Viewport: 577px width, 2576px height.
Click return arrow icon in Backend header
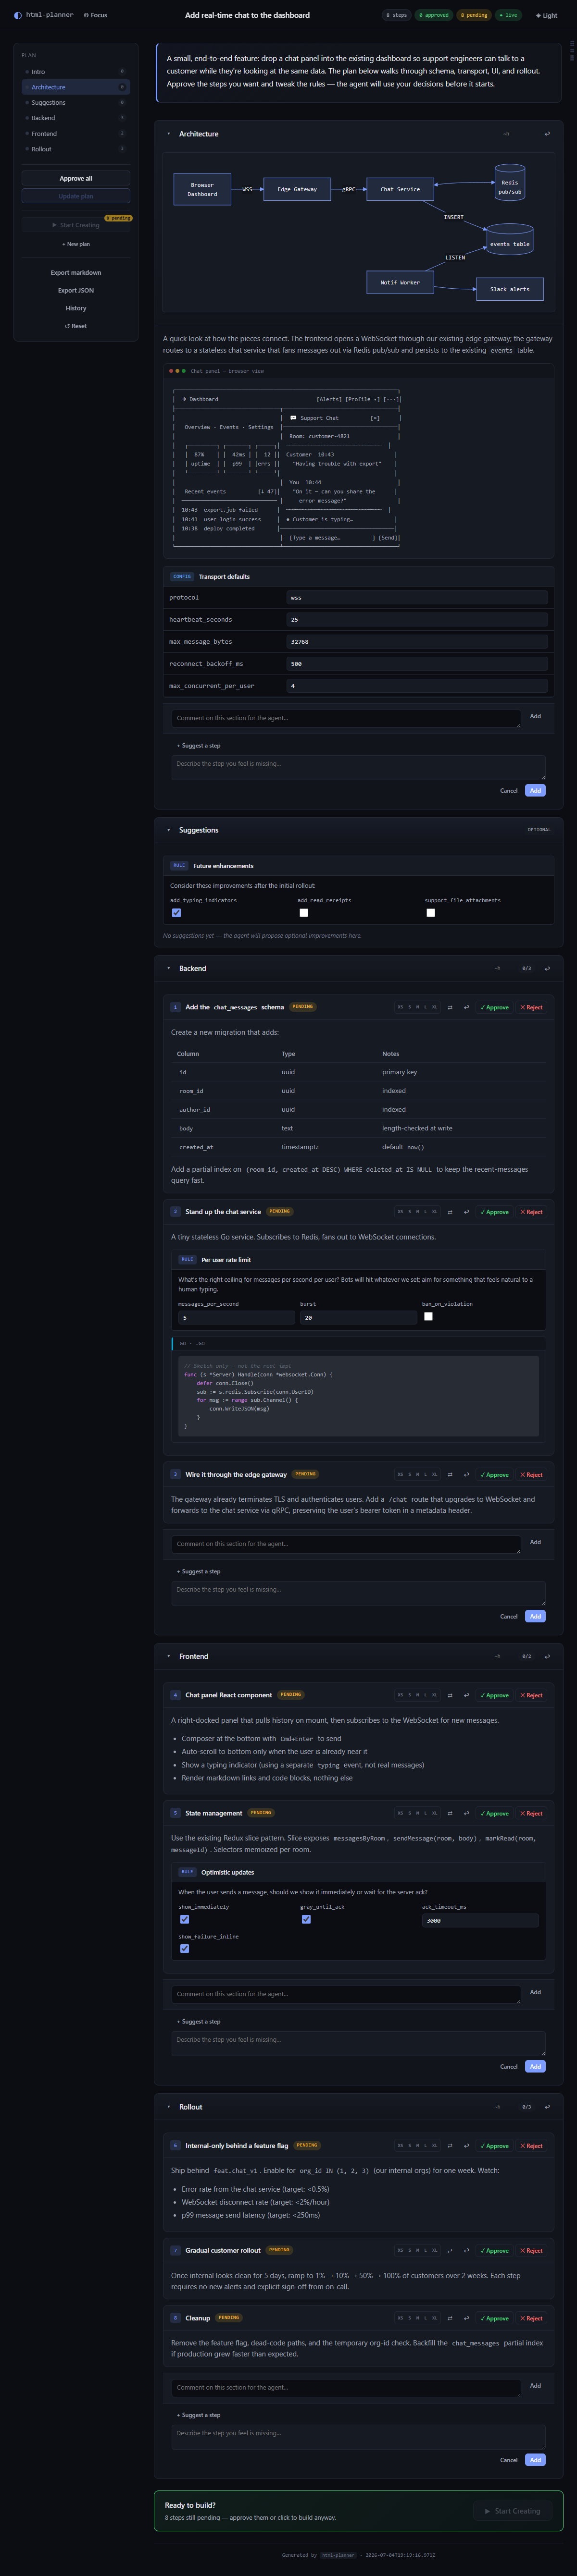tap(547, 968)
